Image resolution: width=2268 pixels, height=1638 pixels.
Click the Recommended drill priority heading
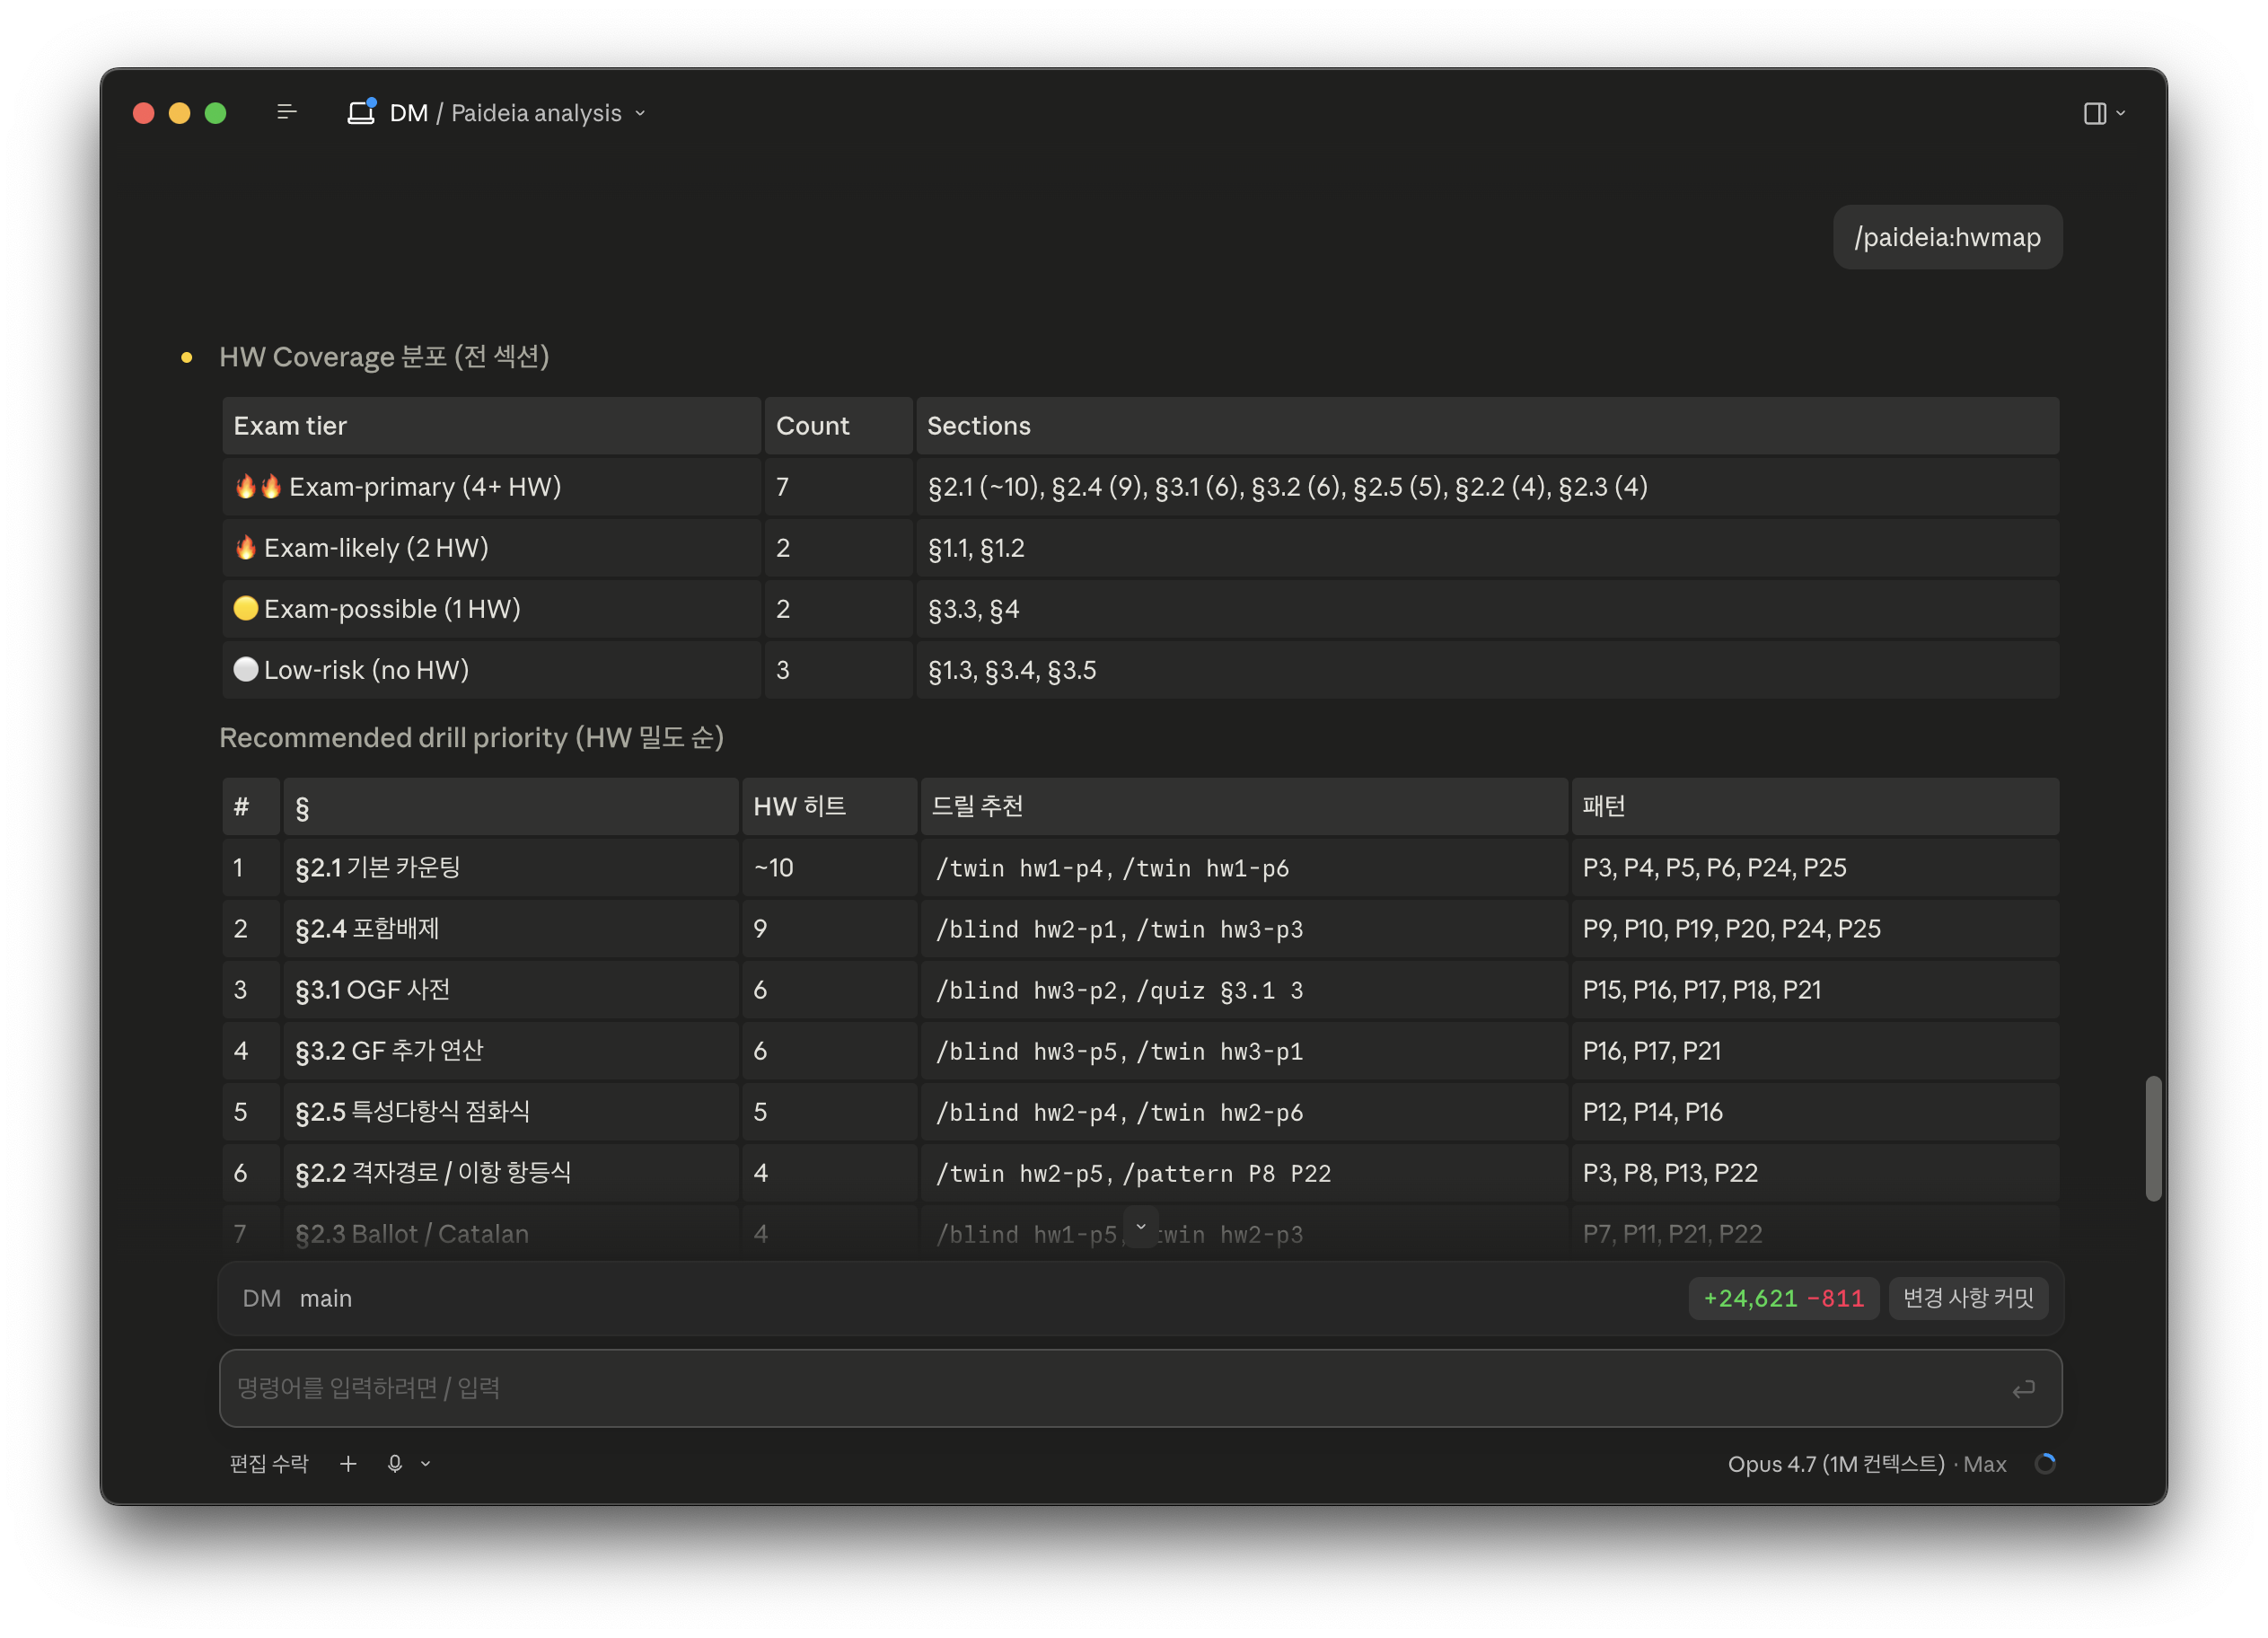click(471, 737)
